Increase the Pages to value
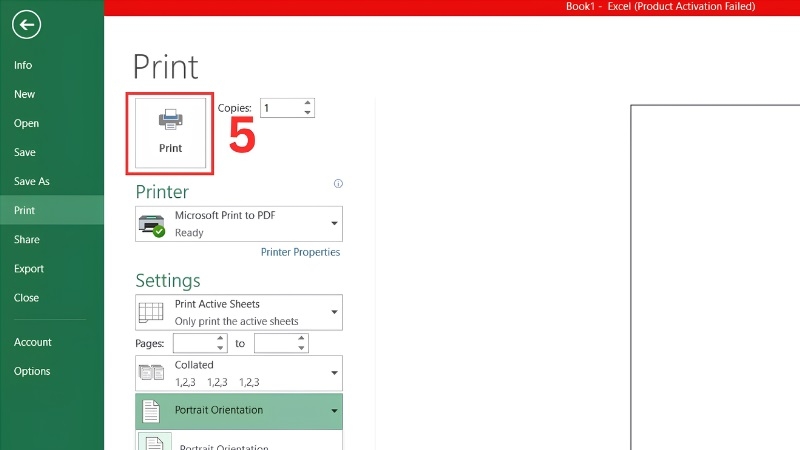 (302, 338)
